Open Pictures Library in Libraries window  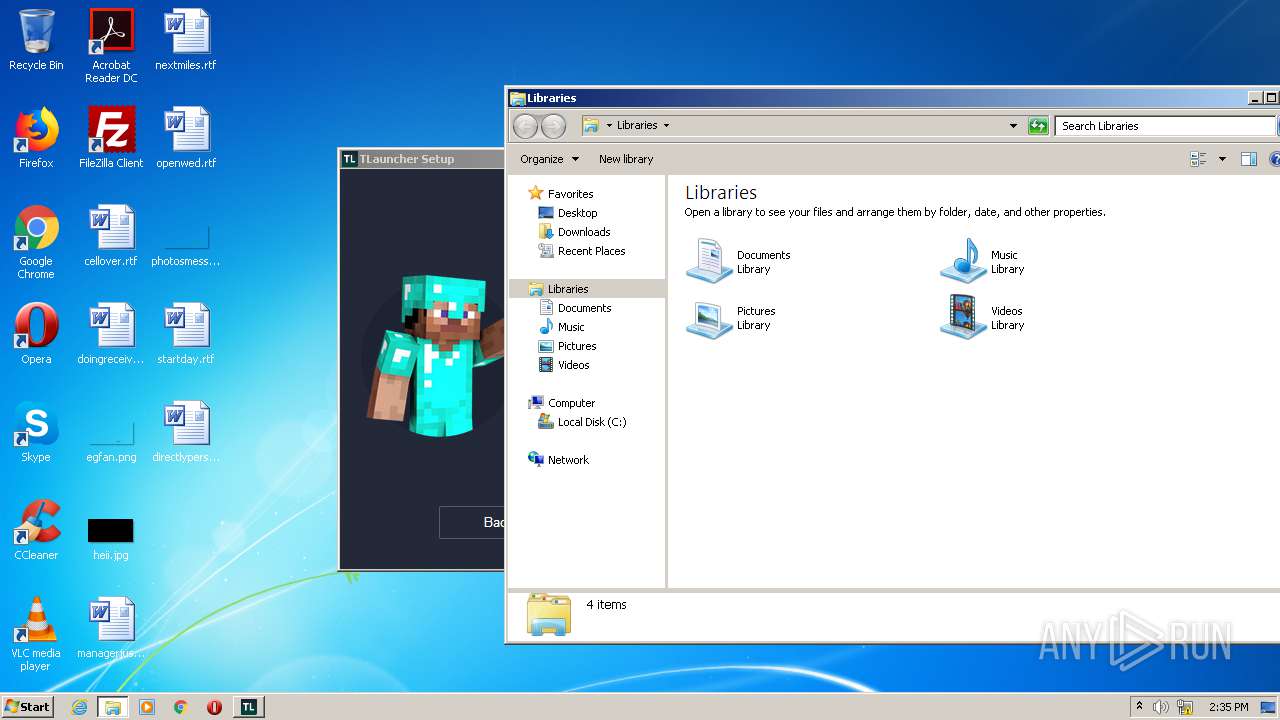732,318
